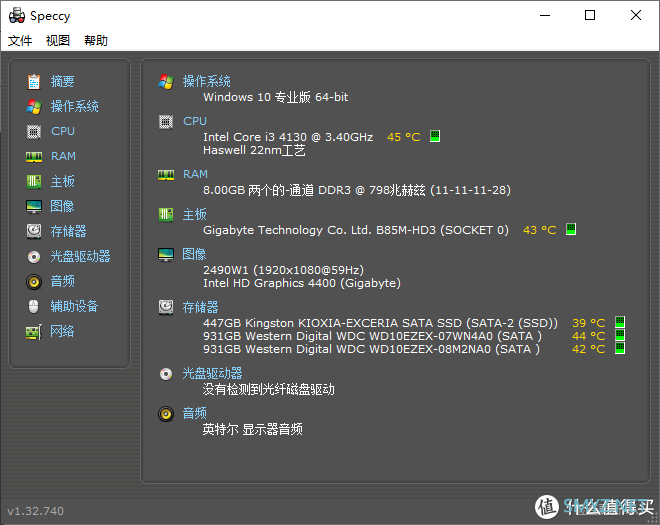
Task: Click the 447GB Kingston KIOXIA-EXCERIA SSD entry
Action: (380, 323)
